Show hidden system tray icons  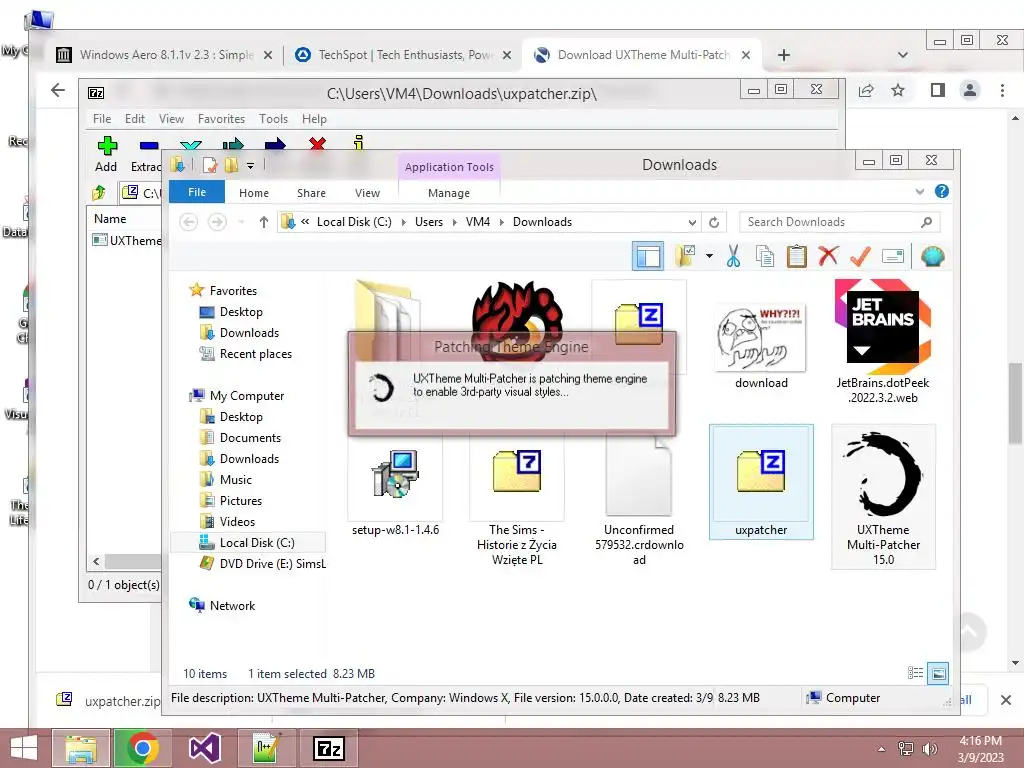881,749
